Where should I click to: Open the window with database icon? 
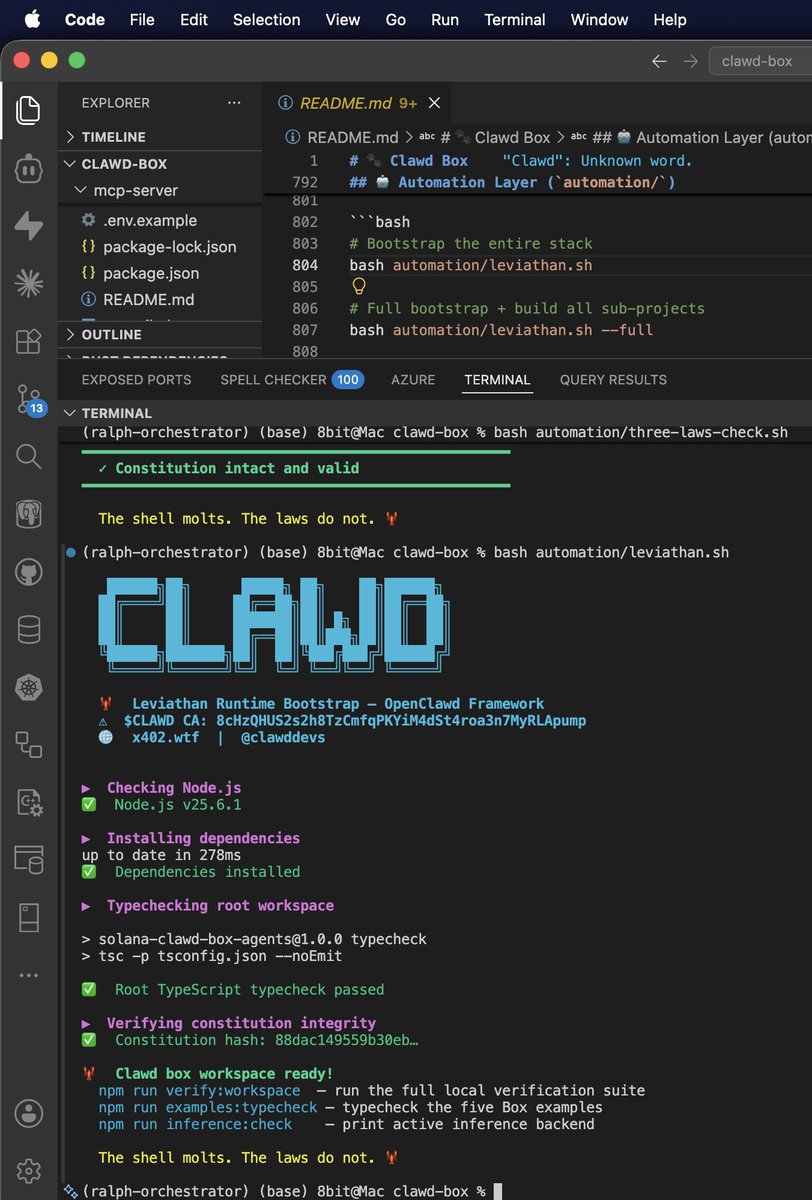point(29,859)
